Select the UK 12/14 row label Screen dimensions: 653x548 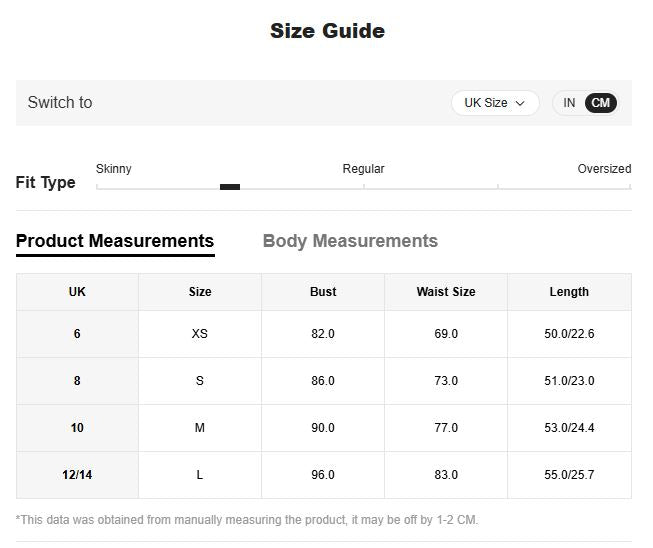pos(77,475)
